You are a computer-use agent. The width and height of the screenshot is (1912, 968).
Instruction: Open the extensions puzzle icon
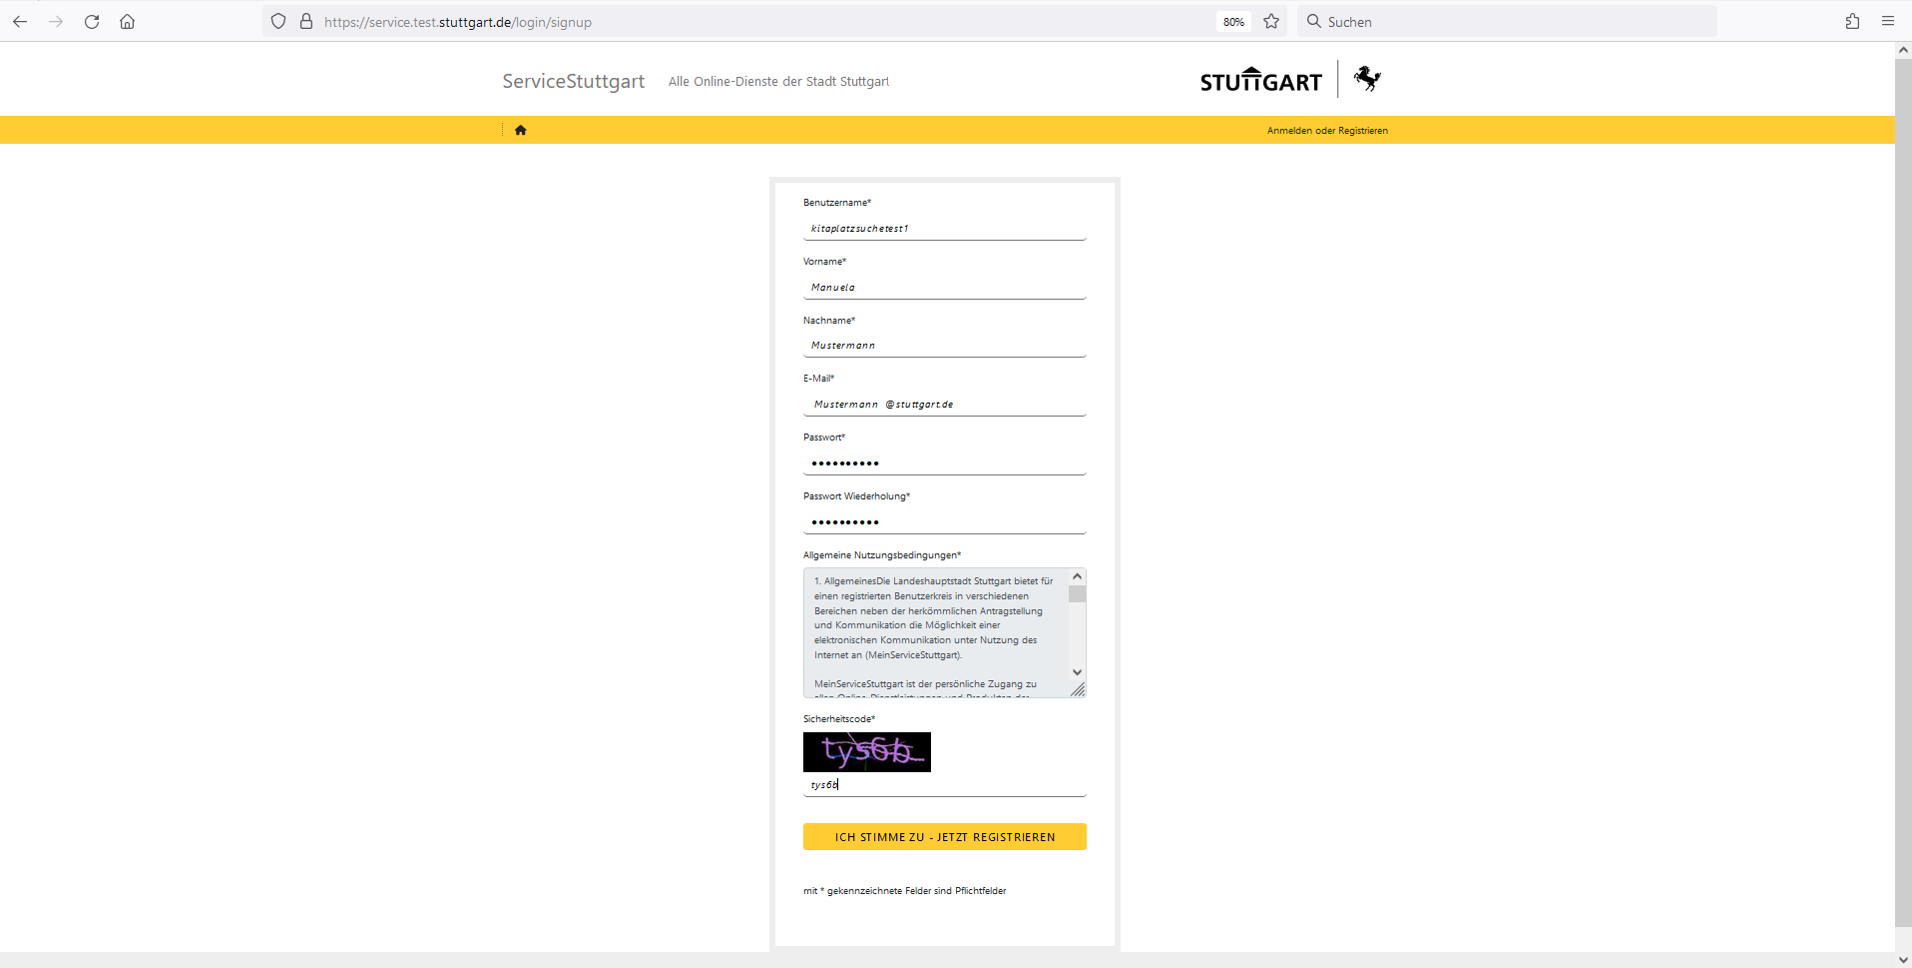click(1852, 21)
